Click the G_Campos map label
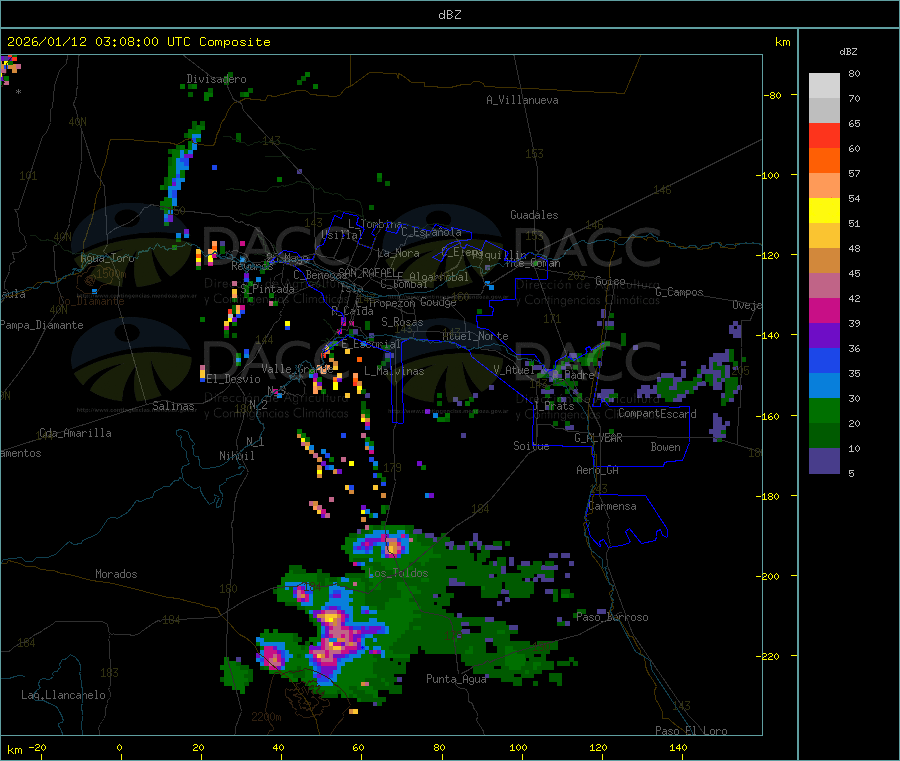Screen dimensions: 900x761 (x=680, y=292)
